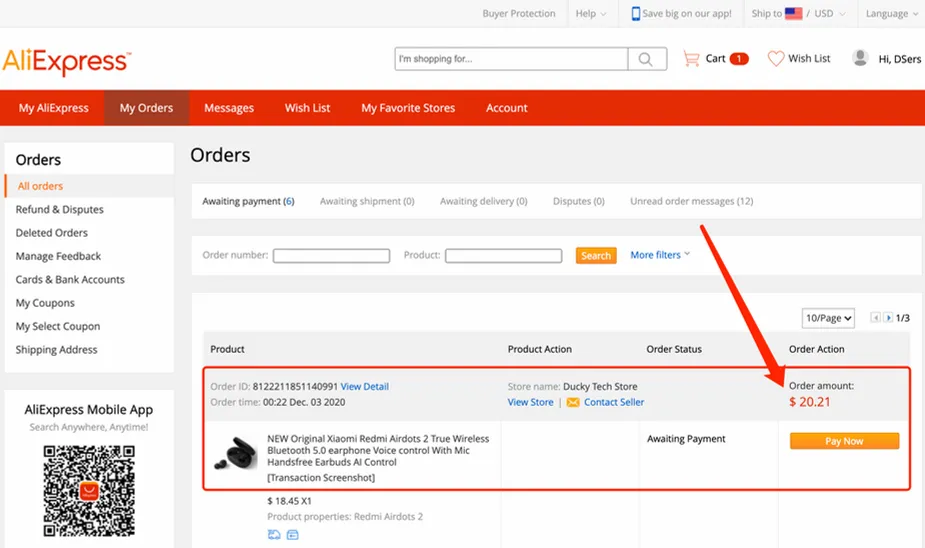Open Cards & Bank Accounts in sidebar
Image resolution: width=925 pixels, height=548 pixels.
(70, 280)
